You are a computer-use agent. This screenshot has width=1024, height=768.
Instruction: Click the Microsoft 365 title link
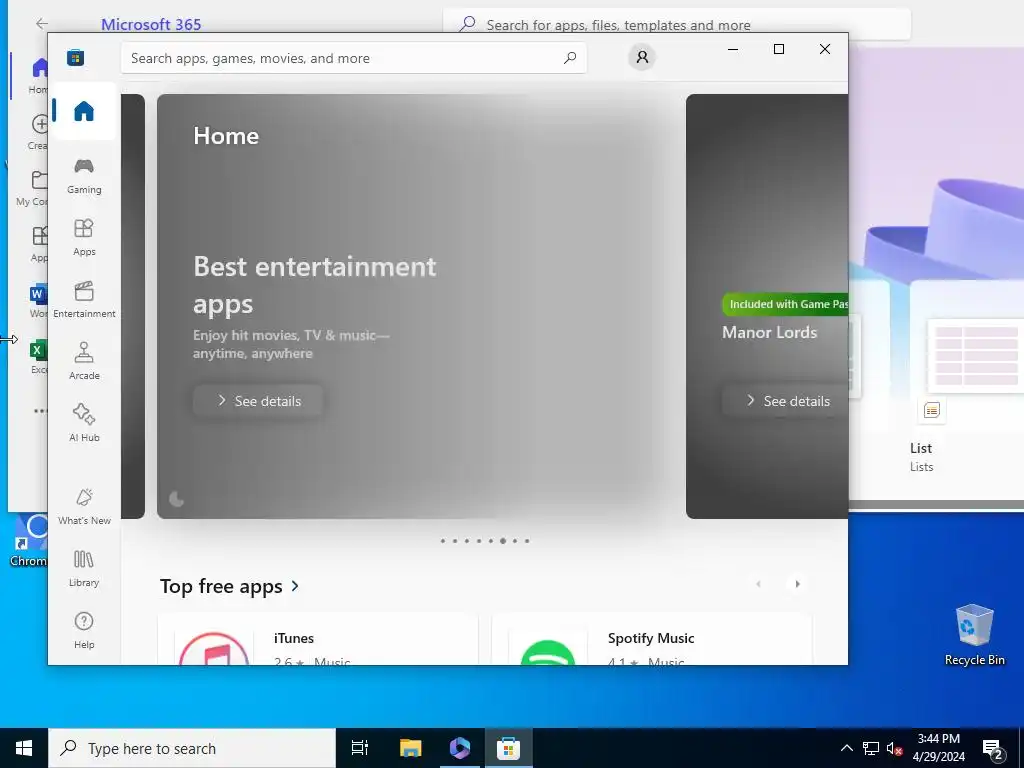point(151,25)
